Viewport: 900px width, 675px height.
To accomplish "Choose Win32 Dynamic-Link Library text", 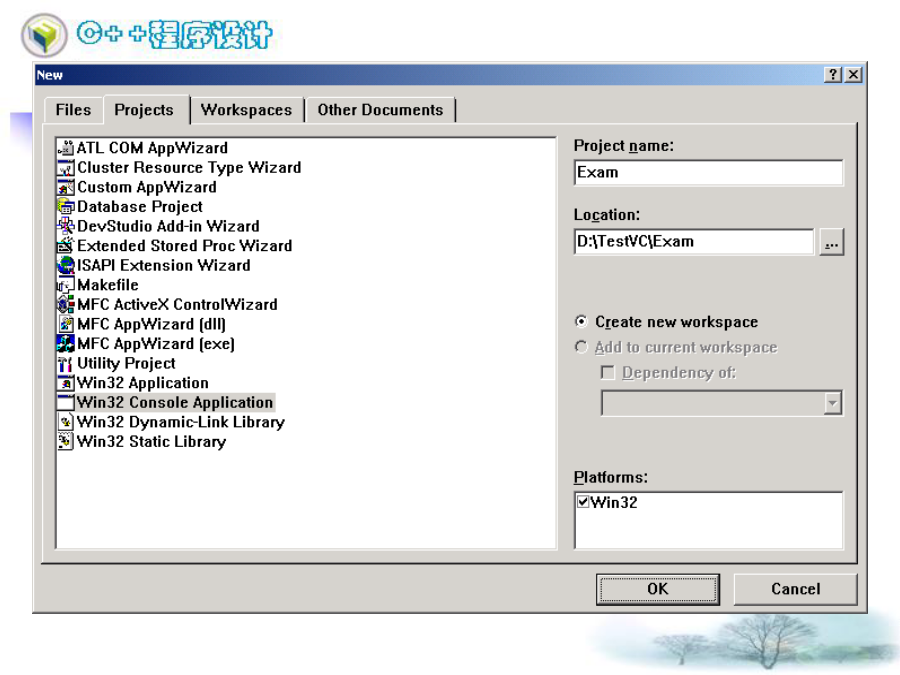I will [x=181, y=422].
